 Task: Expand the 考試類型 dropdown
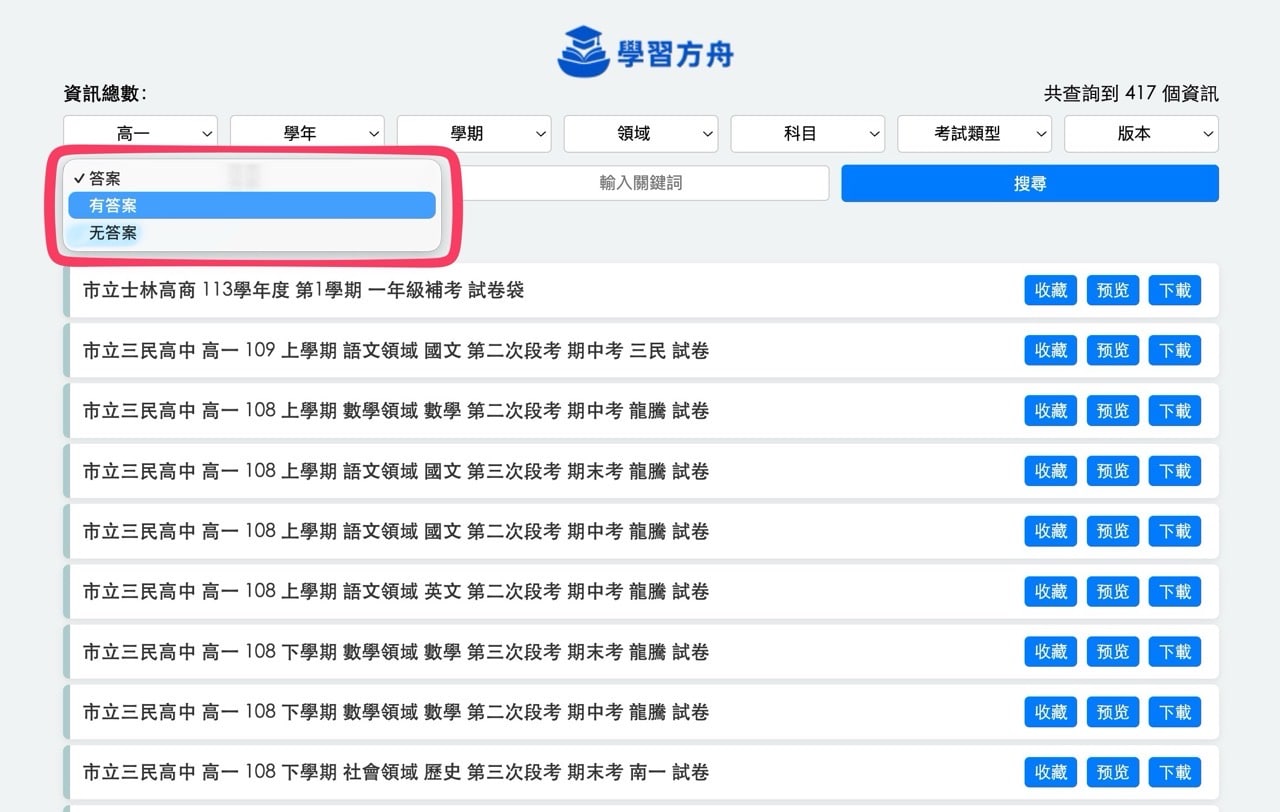coord(974,133)
